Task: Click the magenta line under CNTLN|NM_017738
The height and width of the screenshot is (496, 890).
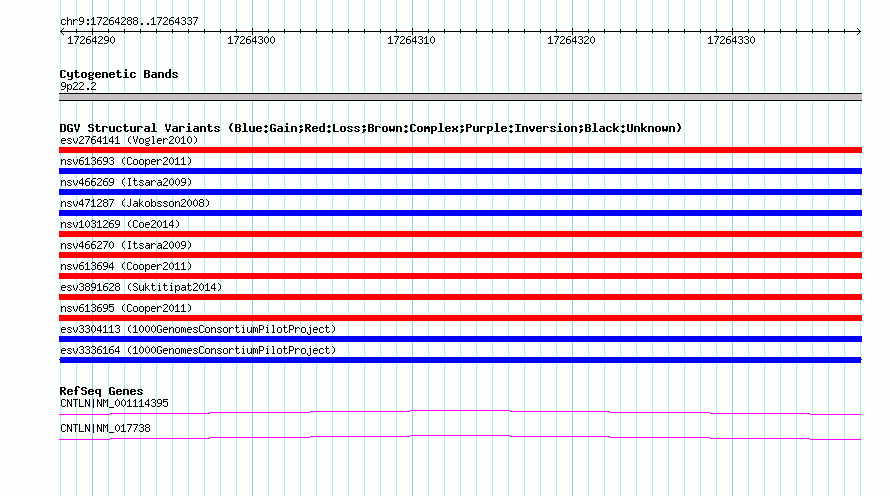Action: (460, 437)
